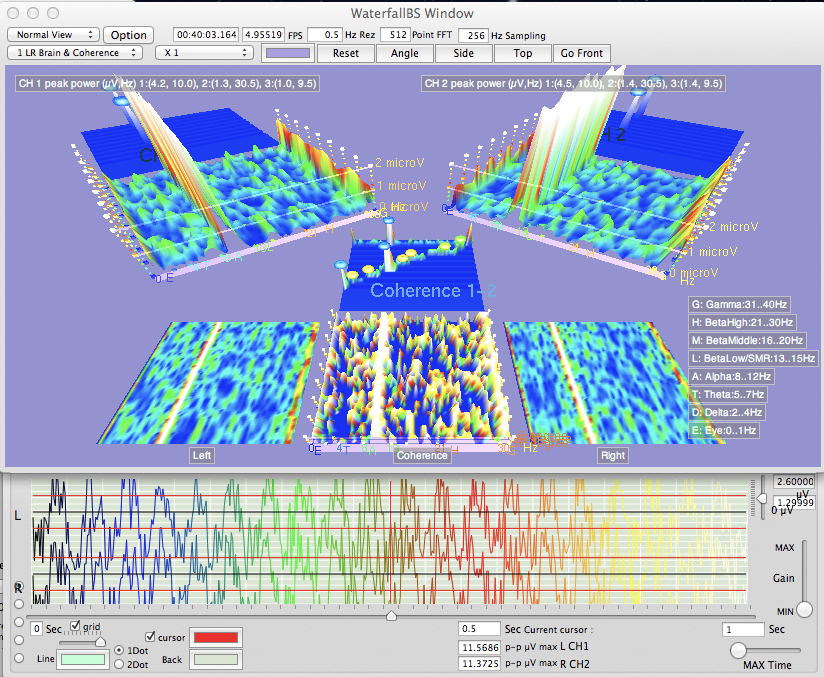
Task: Click the waveform timeline position slider handle
Action: click(x=391, y=616)
